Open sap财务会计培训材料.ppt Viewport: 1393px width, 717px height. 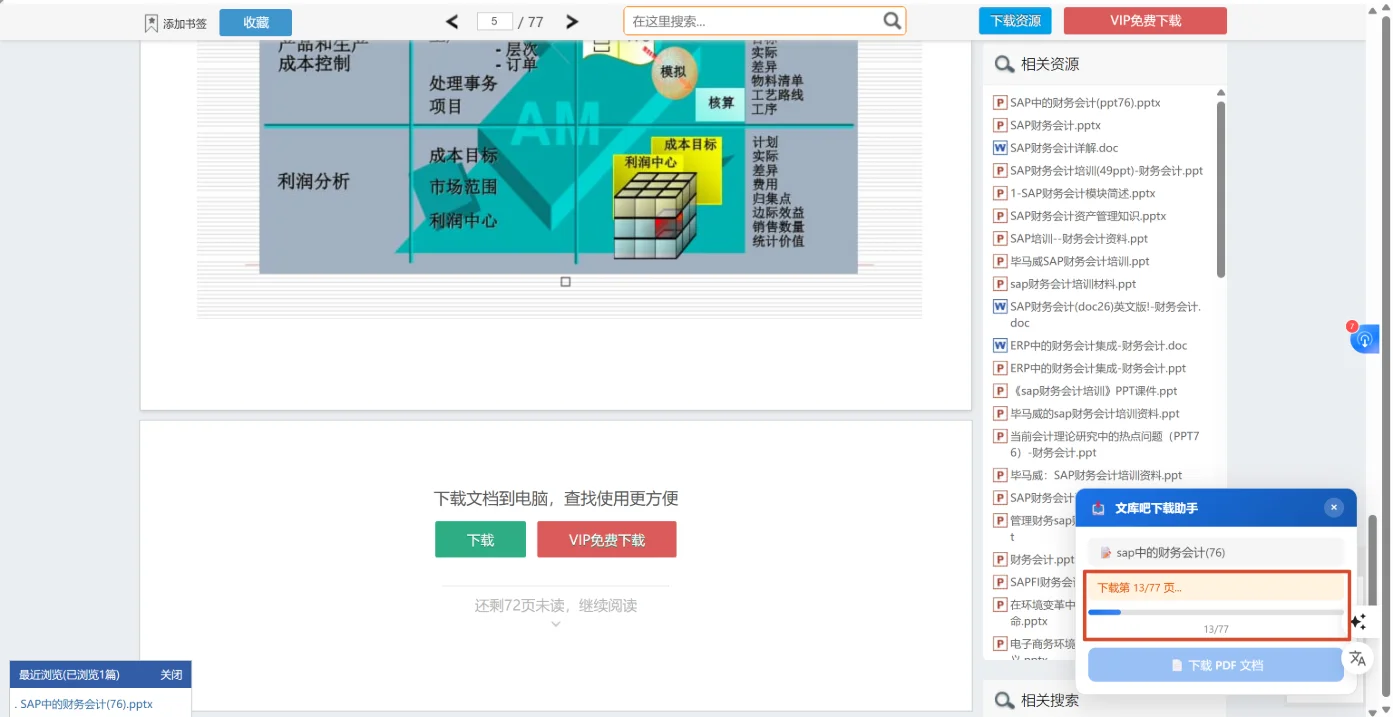(x=1073, y=284)
